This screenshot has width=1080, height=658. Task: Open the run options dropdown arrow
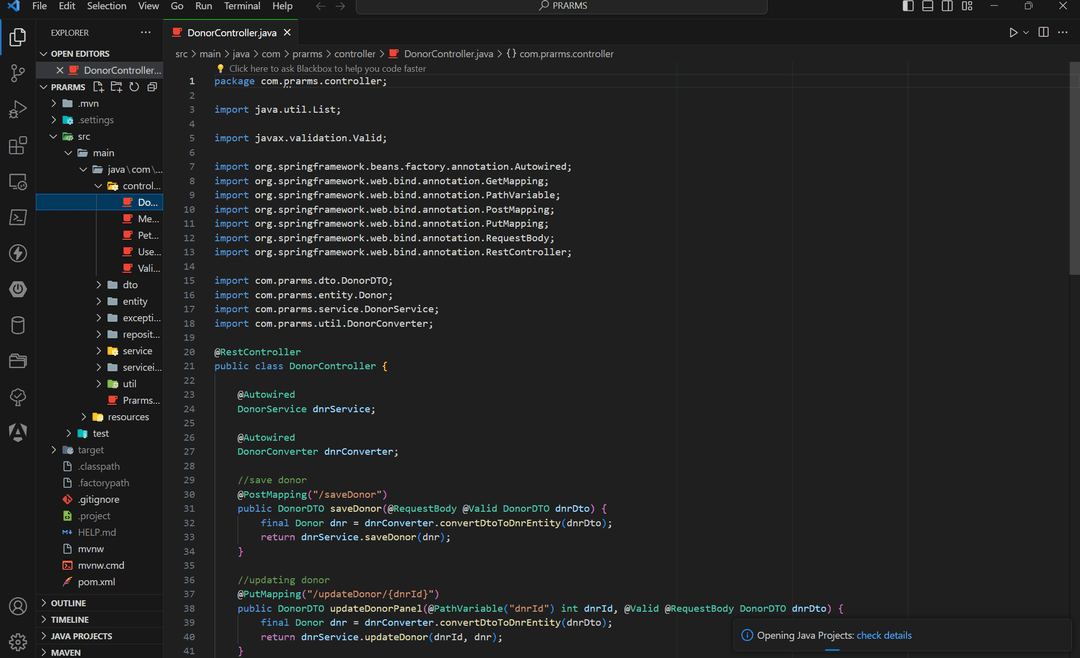click(x=1025, y=32)
